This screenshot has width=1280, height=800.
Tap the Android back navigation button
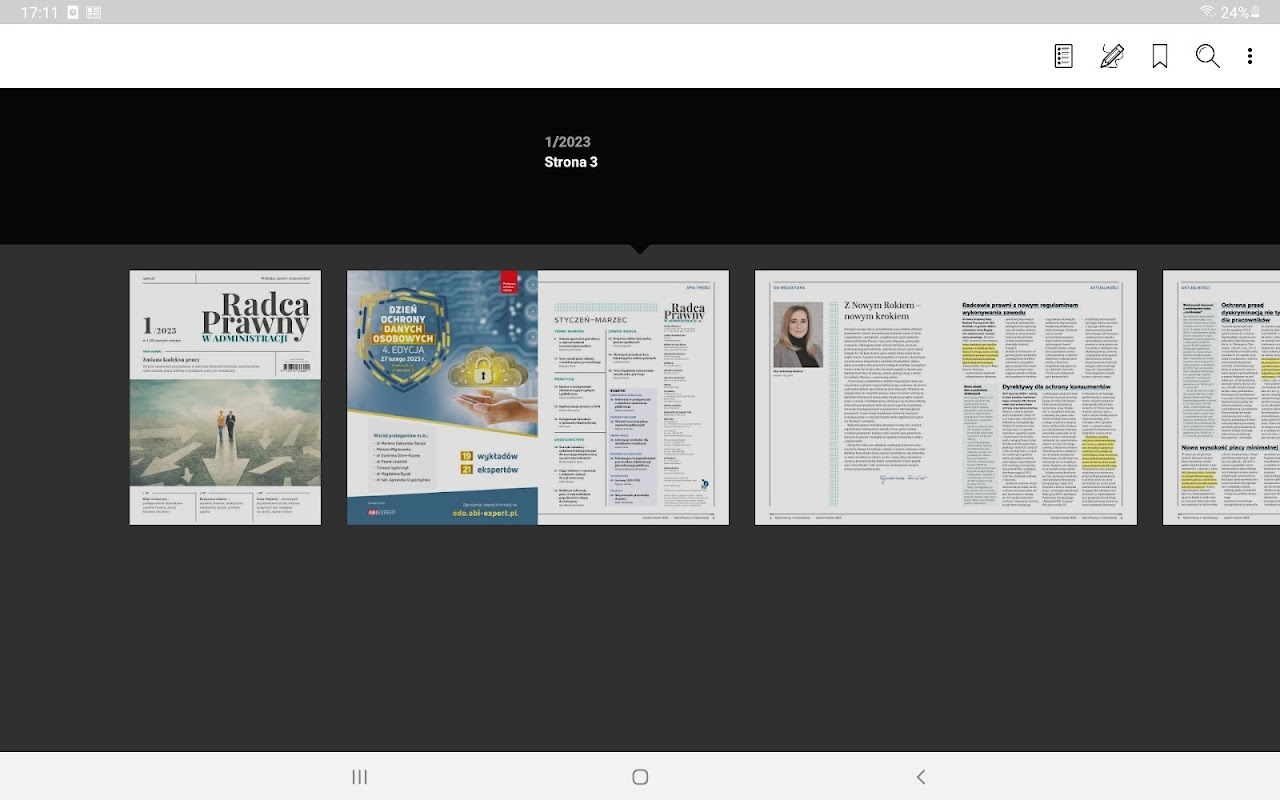tap(921, 777)
